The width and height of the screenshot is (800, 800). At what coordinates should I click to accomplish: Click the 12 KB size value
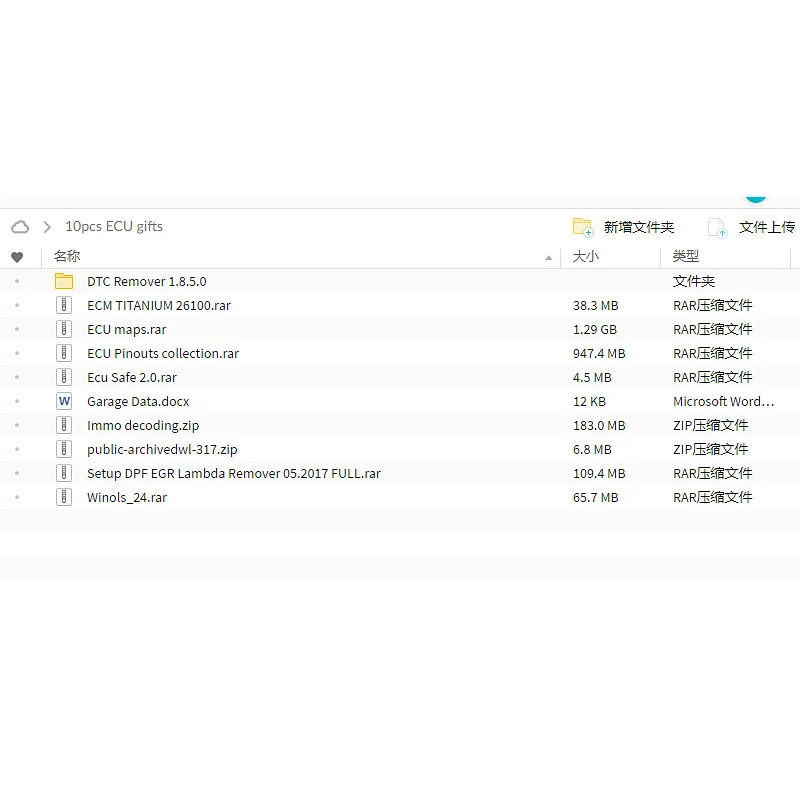tap(589, 402)
